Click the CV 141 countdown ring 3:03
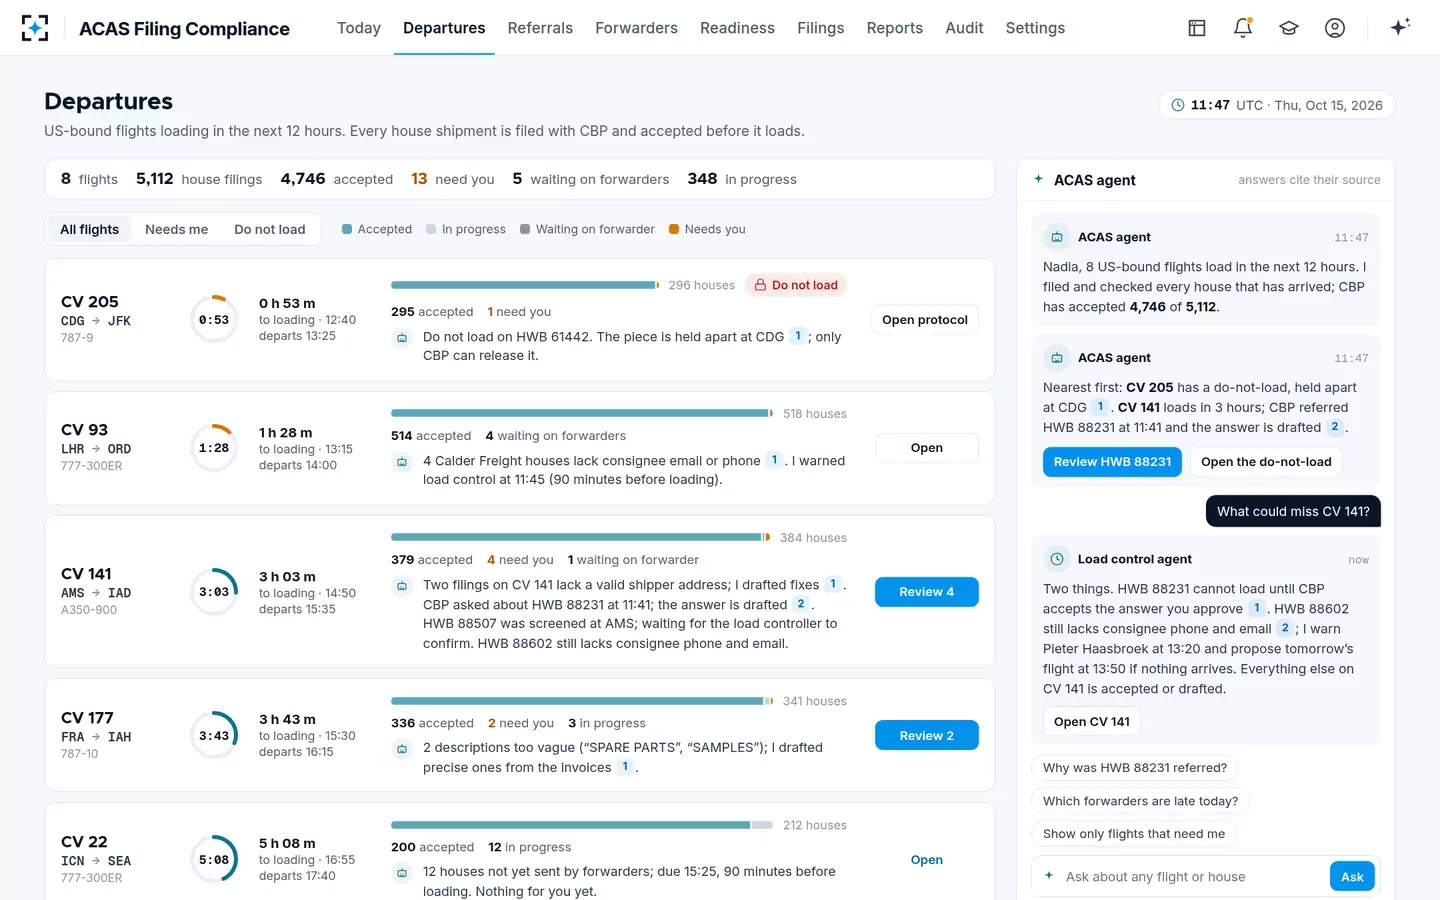1440x900 pixels. click(214, 592)
